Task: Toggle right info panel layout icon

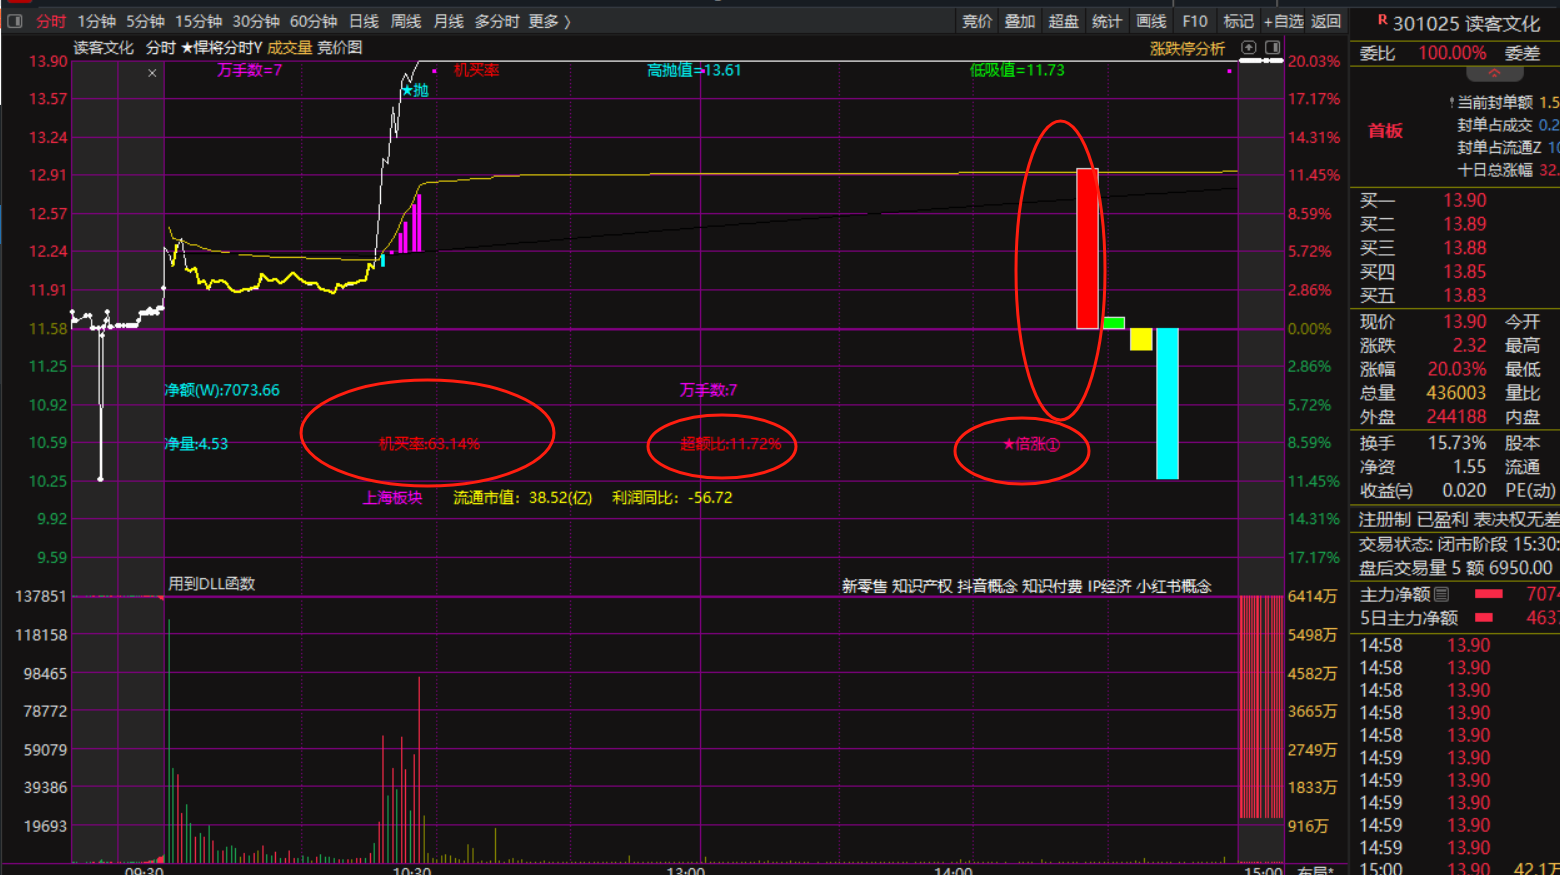Action: tap(1272, 47)
